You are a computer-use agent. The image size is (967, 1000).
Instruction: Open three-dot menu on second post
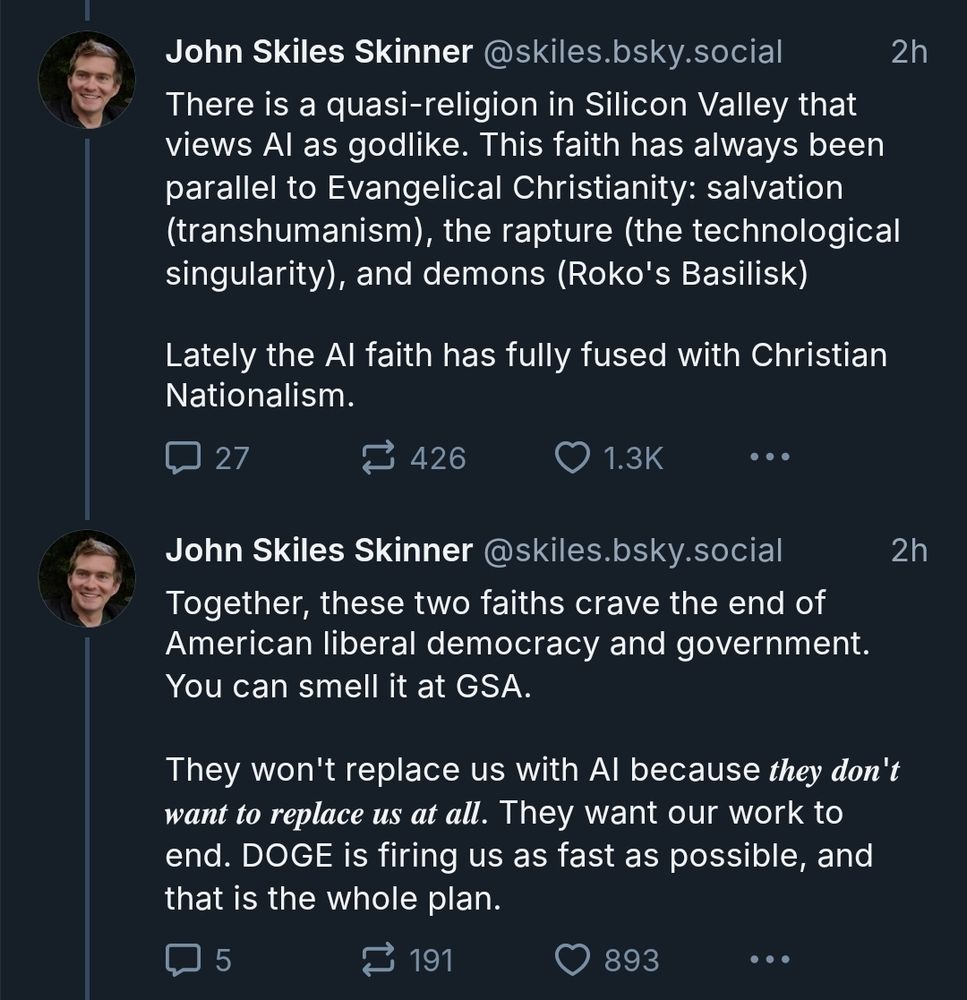click(769, 960)
